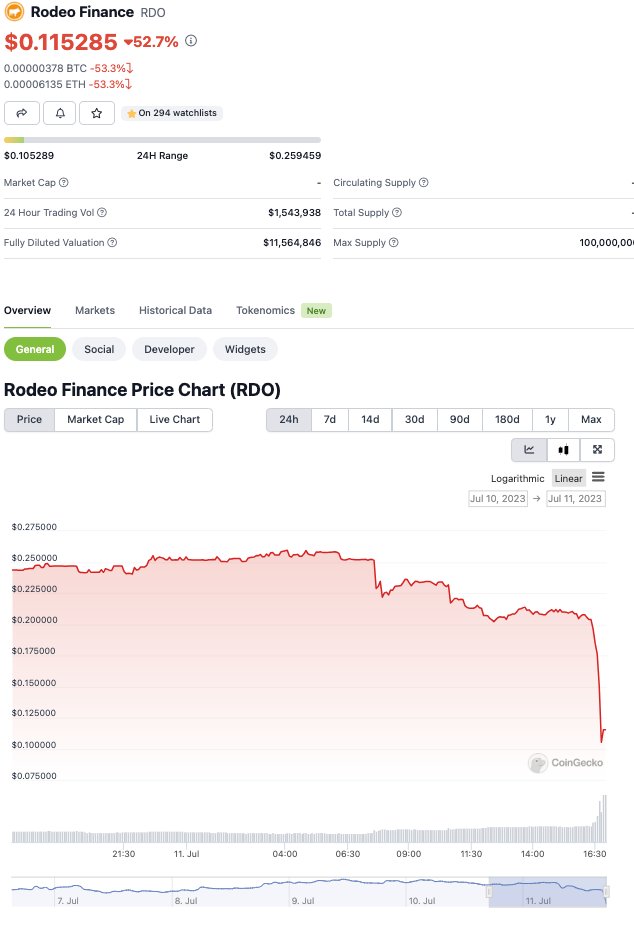Select the 7d timeframe button

coord(330,419)
